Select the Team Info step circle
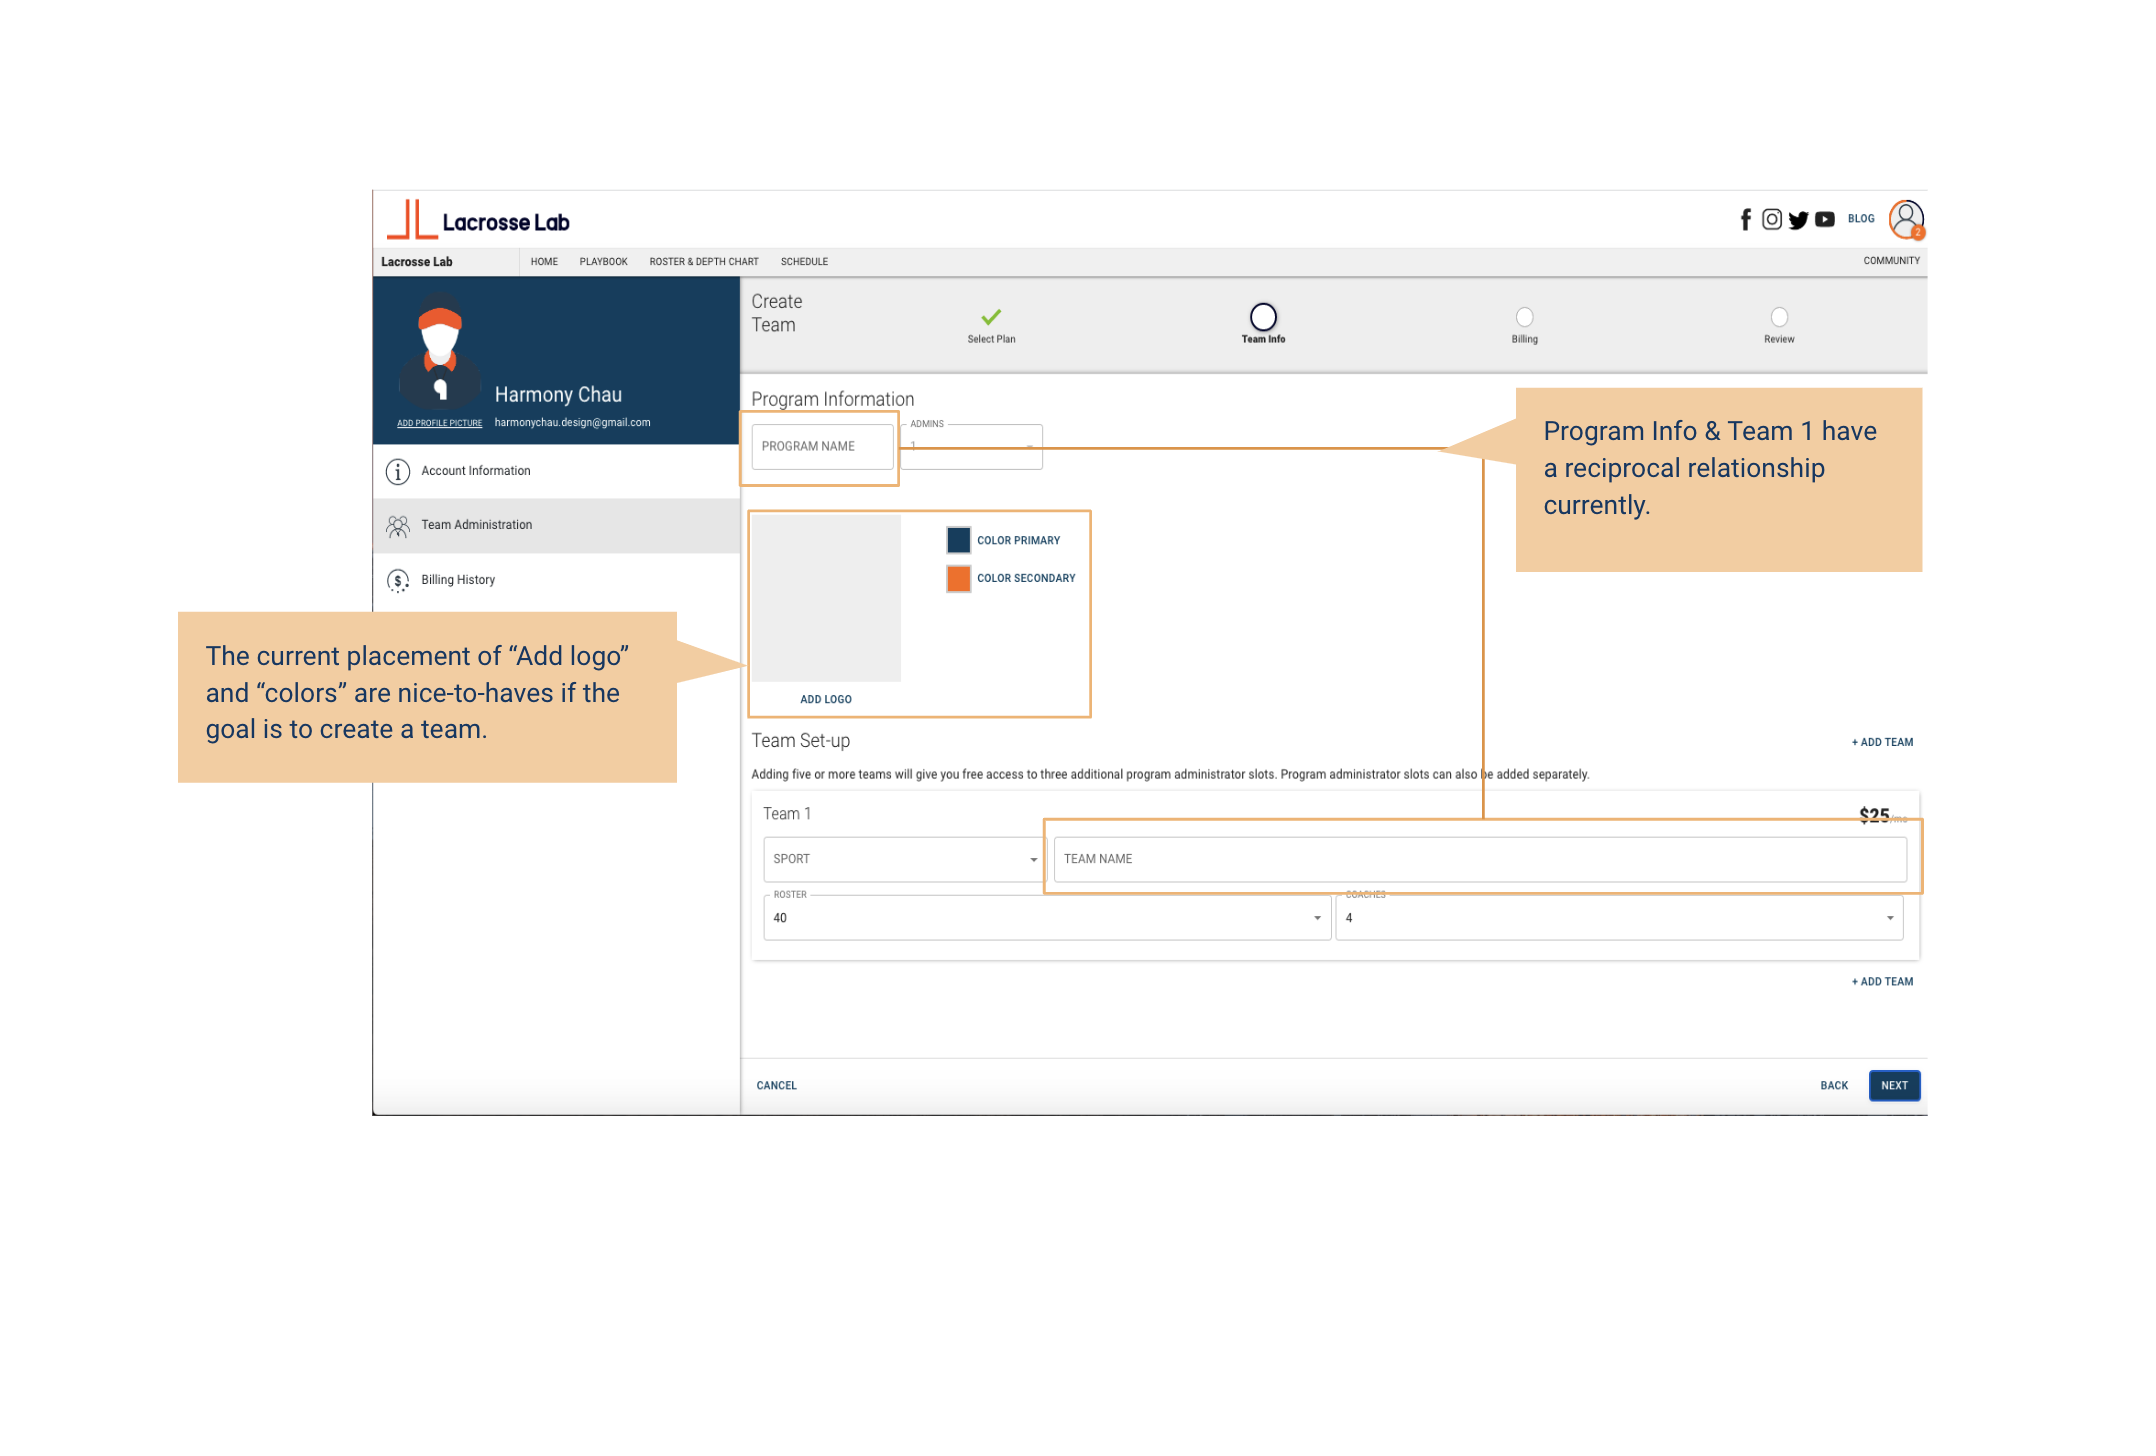The width and height of the screenshot is (2156, 1456). pyautogui.click(x=1263, y=317)
